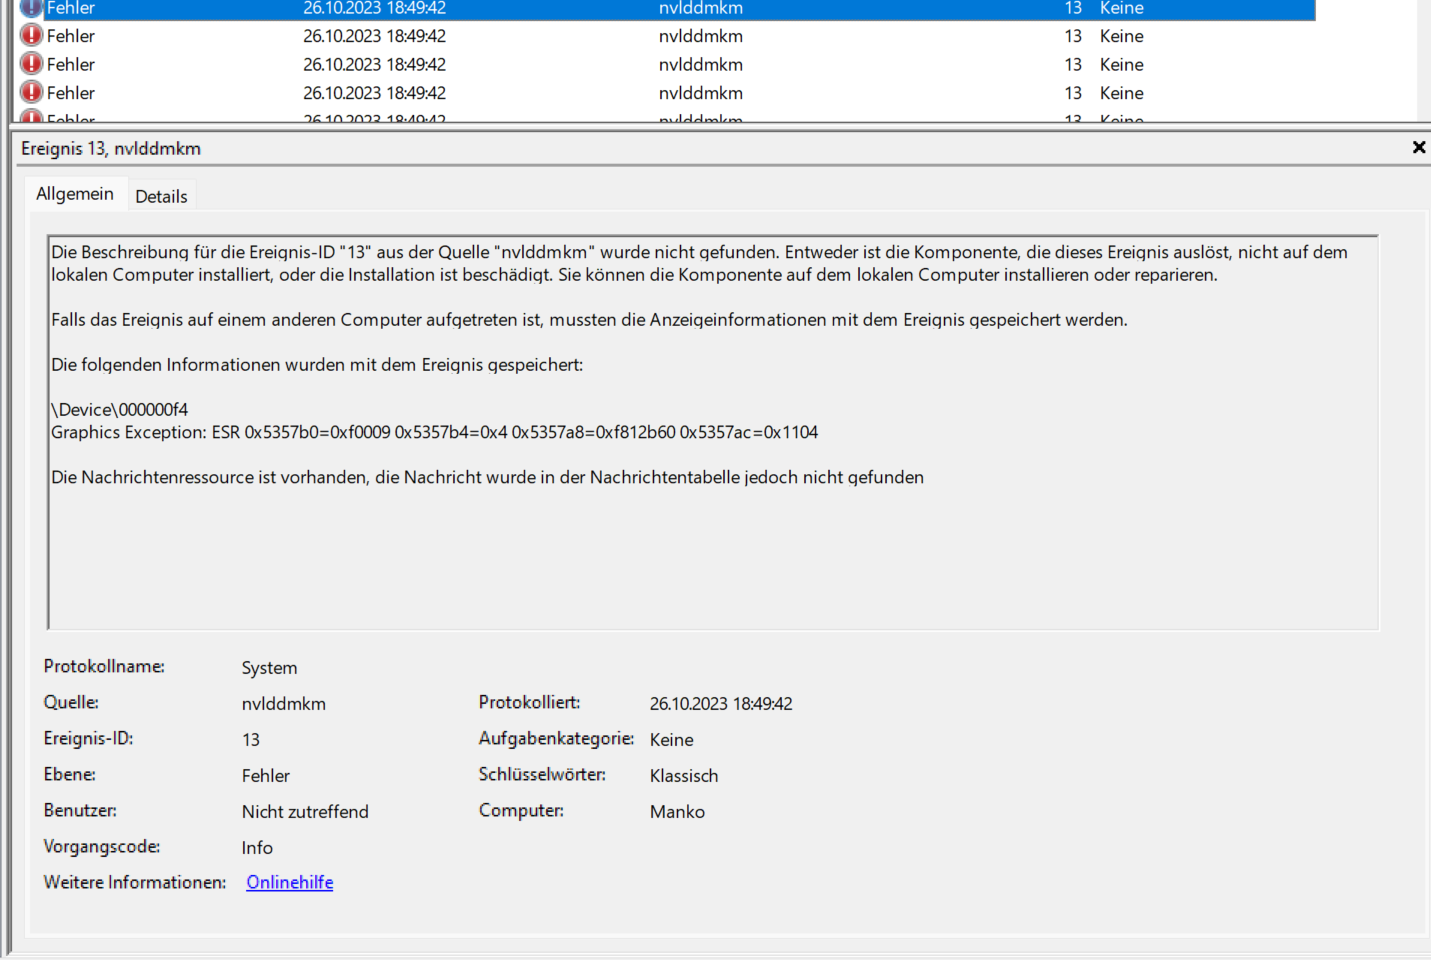Click the red error icon on first Fehler row
Viewport: 1431px width, 960px height.
[x=29, y=8]
